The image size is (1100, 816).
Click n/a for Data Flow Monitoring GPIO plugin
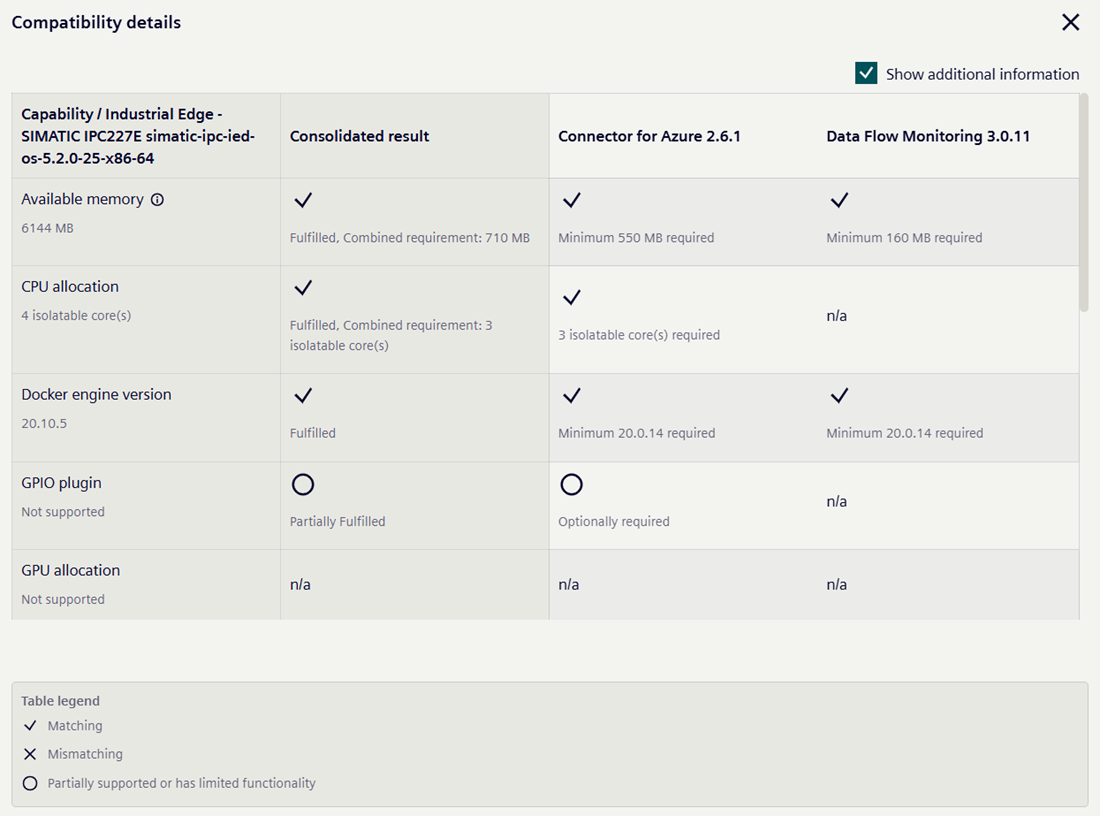point(837,501)
